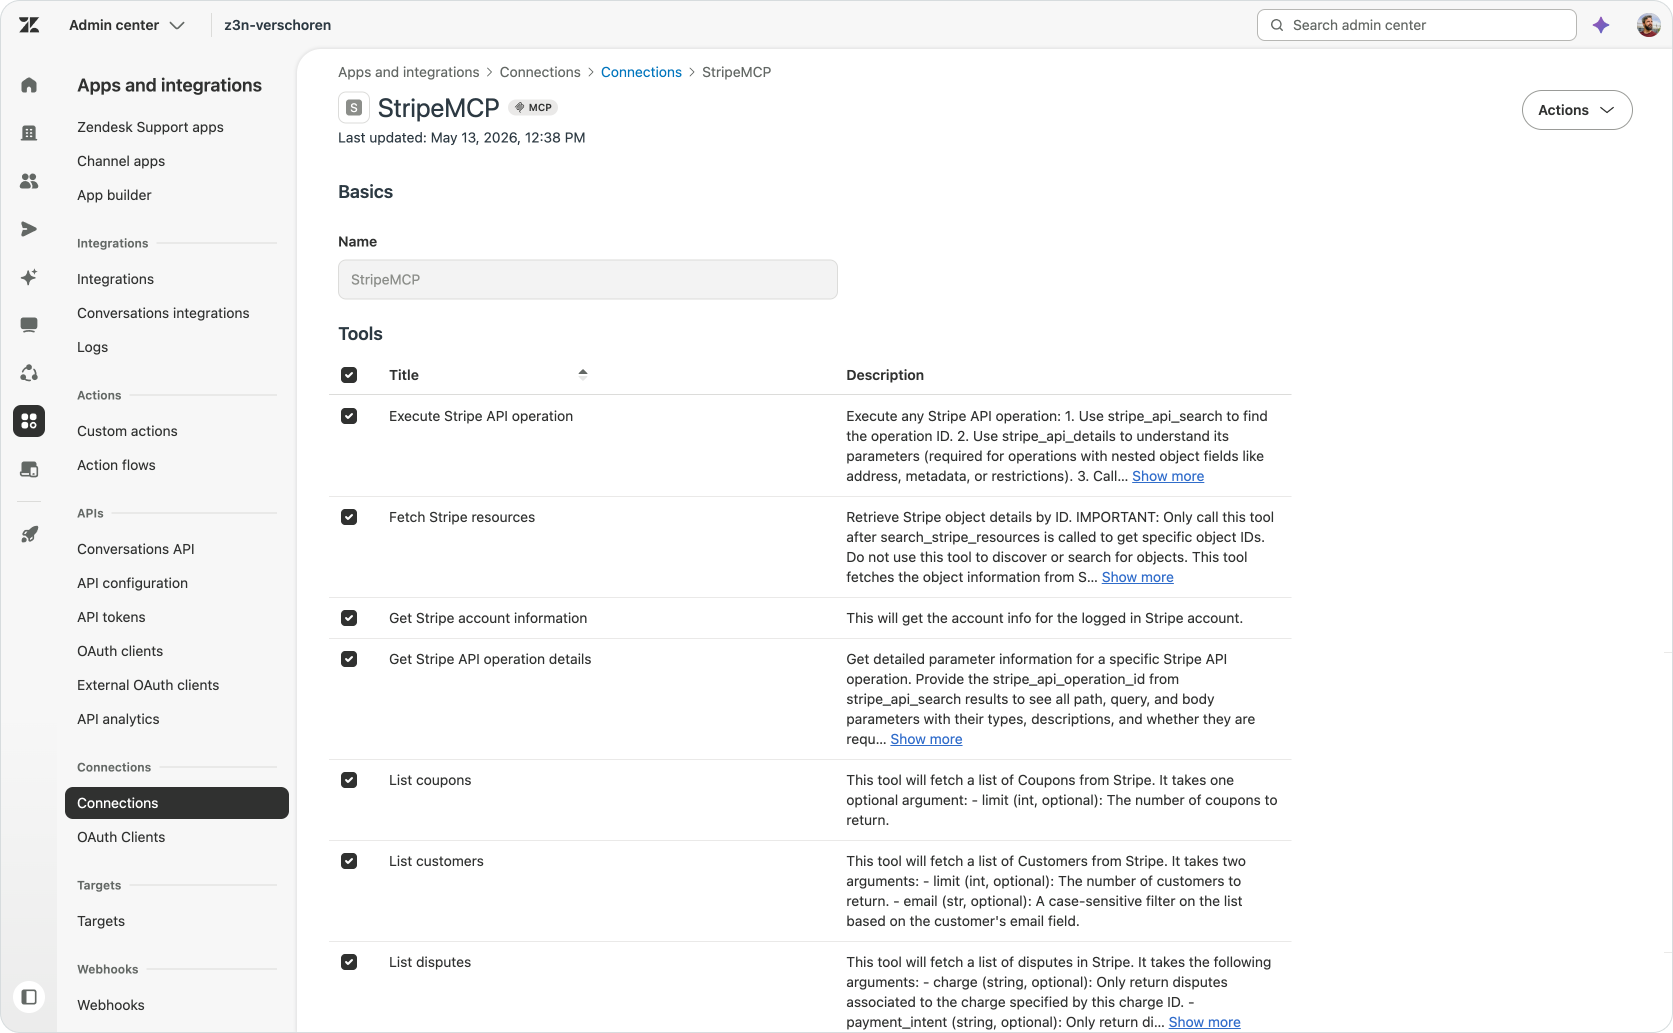Uncheck the List disputes tool
The image size is (1673, 1033).
pyautogui.click(x=349, y=962)
